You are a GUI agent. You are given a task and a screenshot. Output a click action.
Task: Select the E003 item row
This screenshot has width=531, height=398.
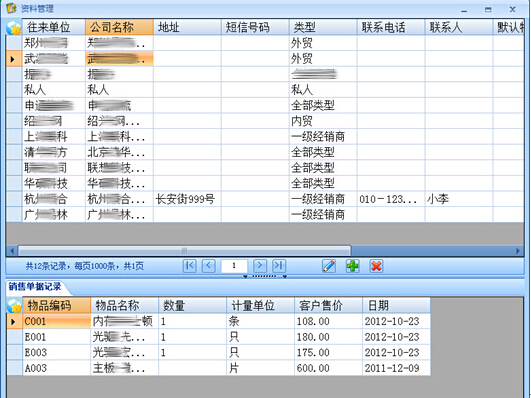(x=218, y=352)
